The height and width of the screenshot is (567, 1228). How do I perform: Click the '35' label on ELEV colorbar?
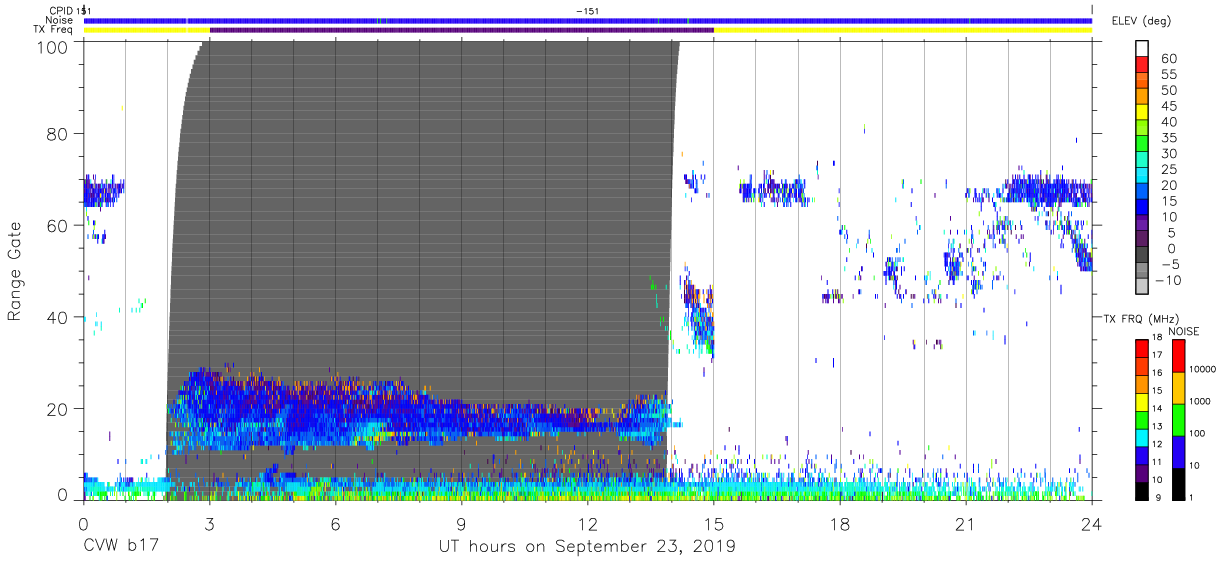coord(1168,138)
